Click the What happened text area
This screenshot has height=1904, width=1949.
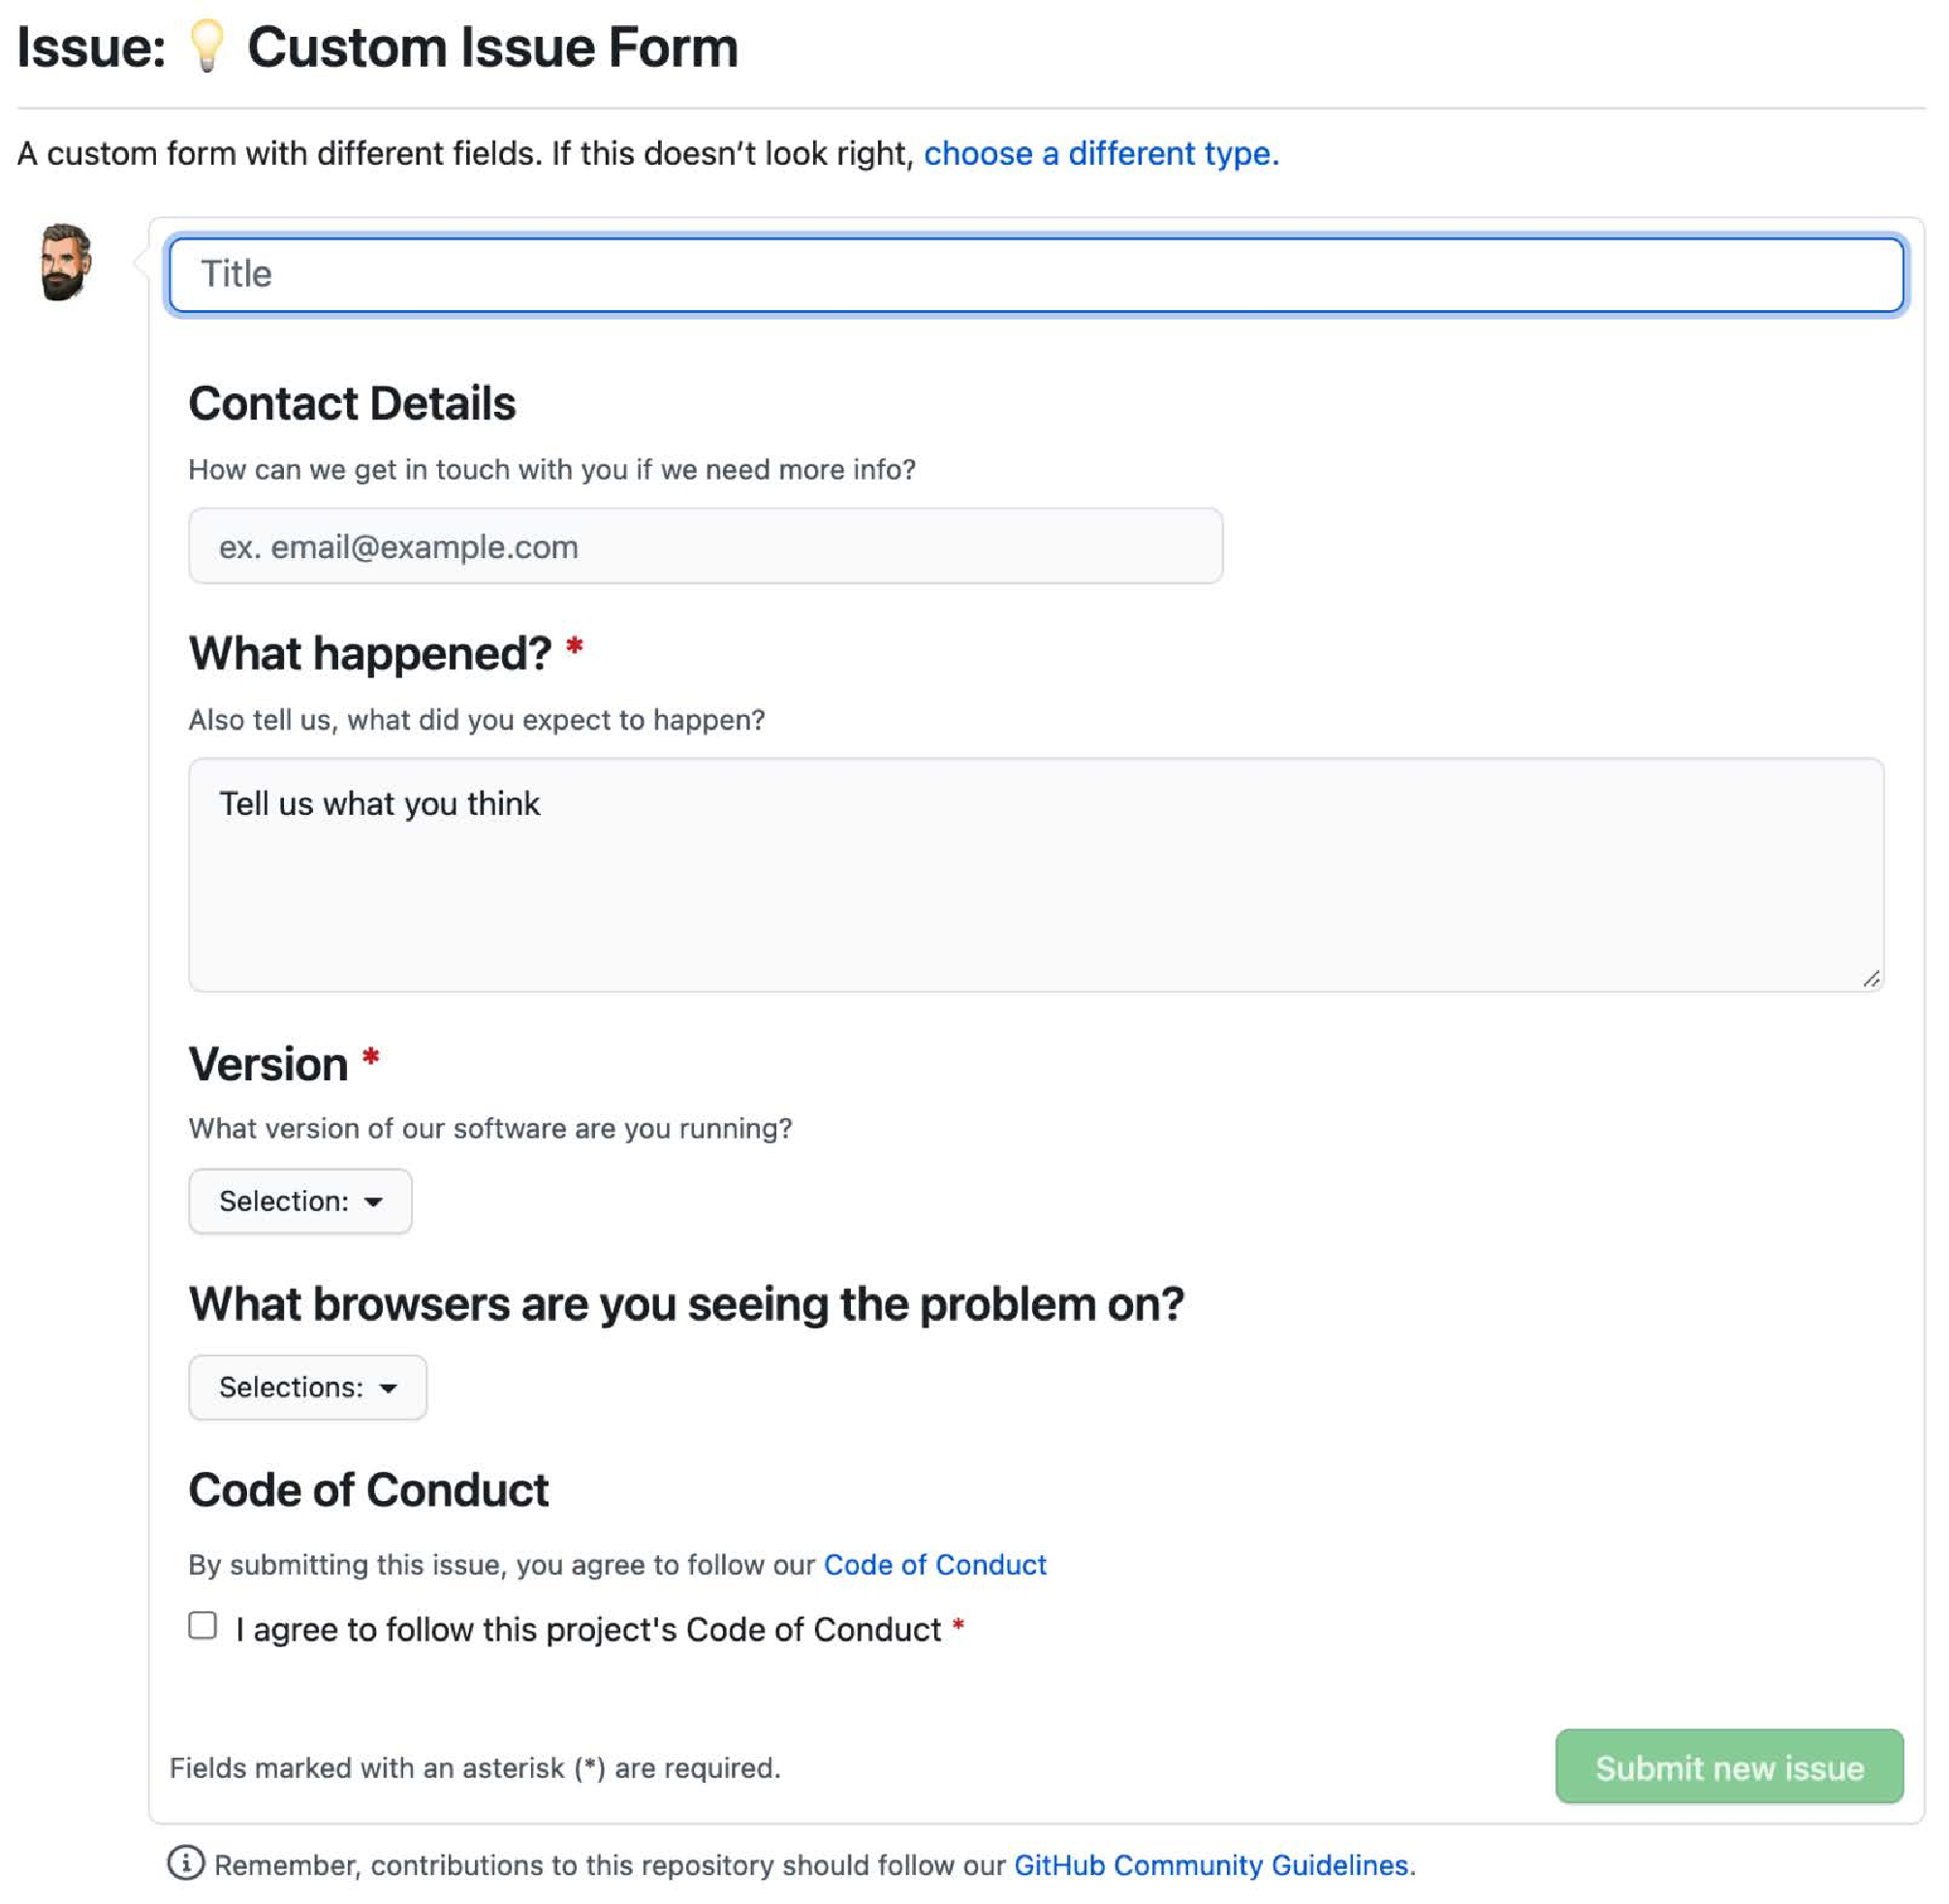point(1037,875)
